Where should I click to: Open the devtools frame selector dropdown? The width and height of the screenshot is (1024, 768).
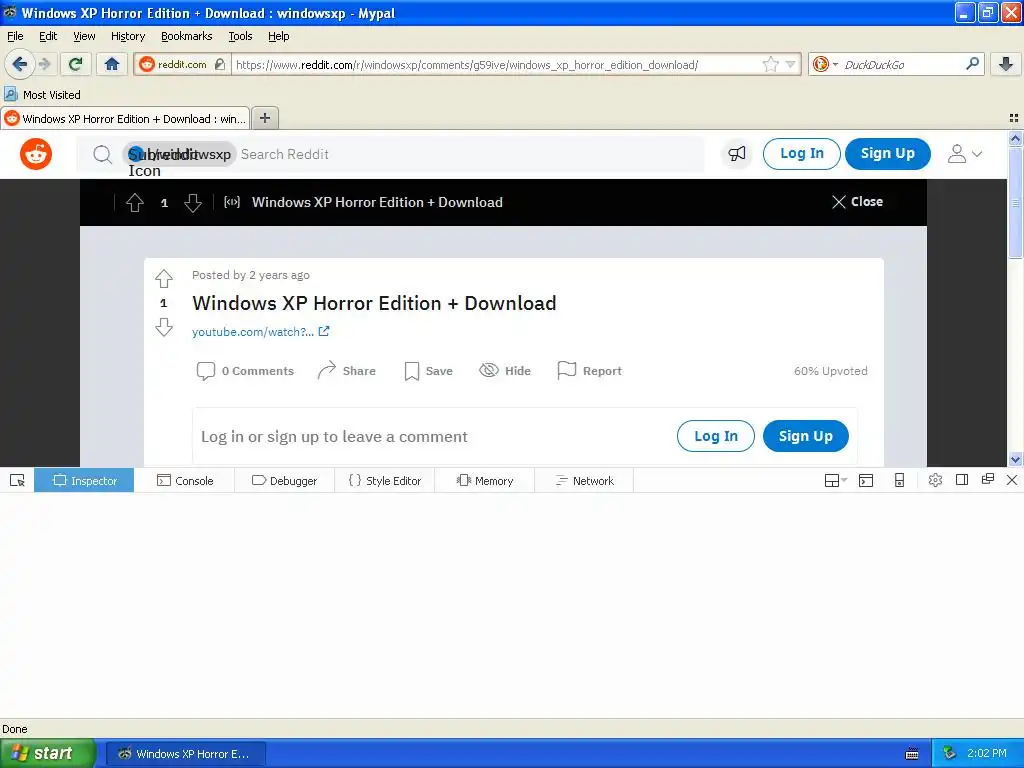coord(835,481)
